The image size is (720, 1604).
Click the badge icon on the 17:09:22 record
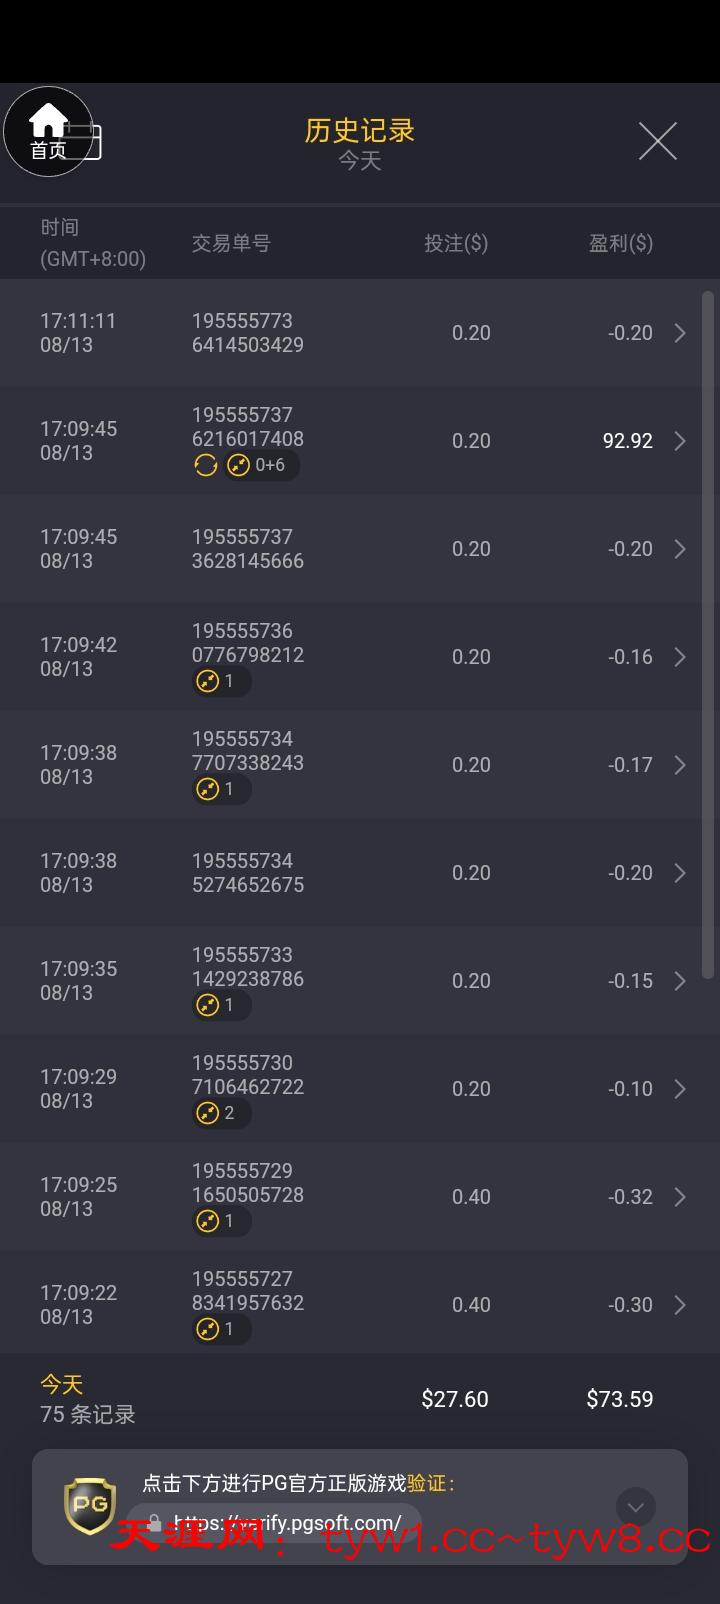[x=208, y=1329]
